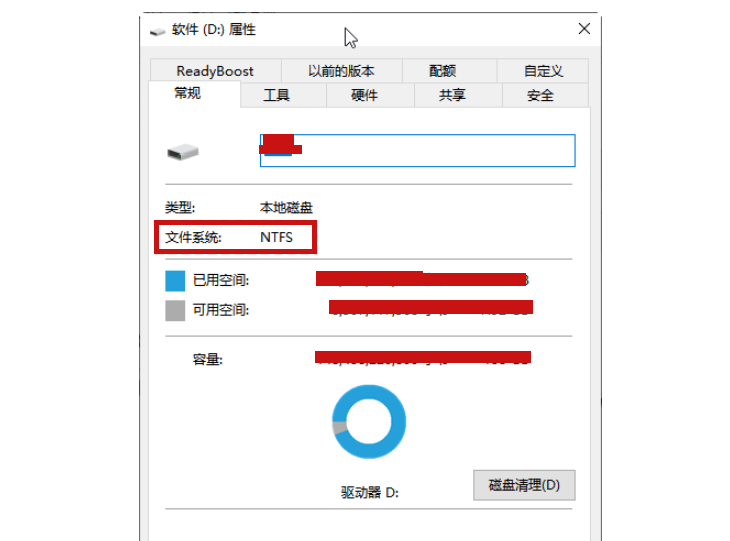This screenshot has height=541, width=730.
Task: Click the 本地磁盘 type value
Action: click(286, 208)
